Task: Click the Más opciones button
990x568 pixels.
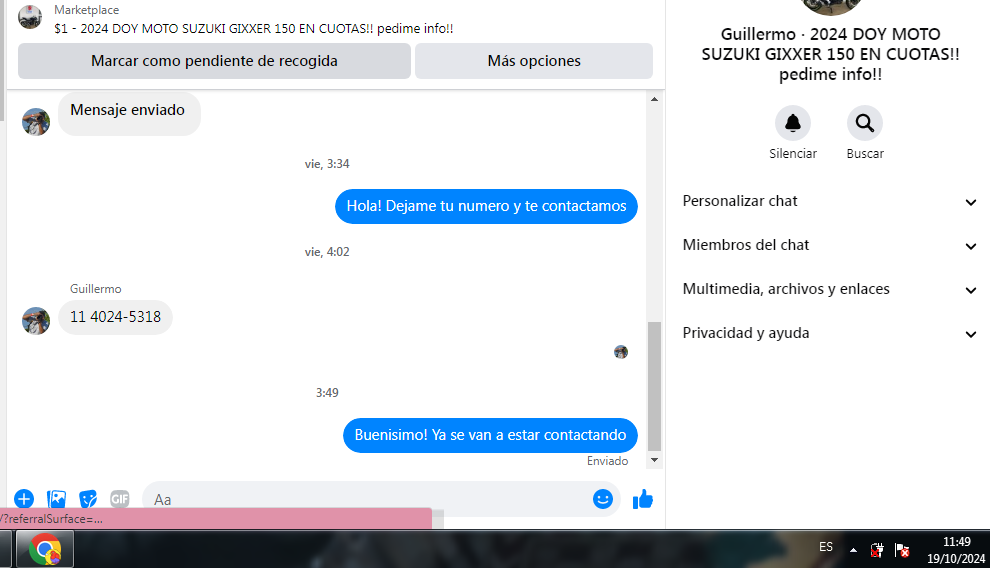Action: pyautogui.click(x=534, y=61)
